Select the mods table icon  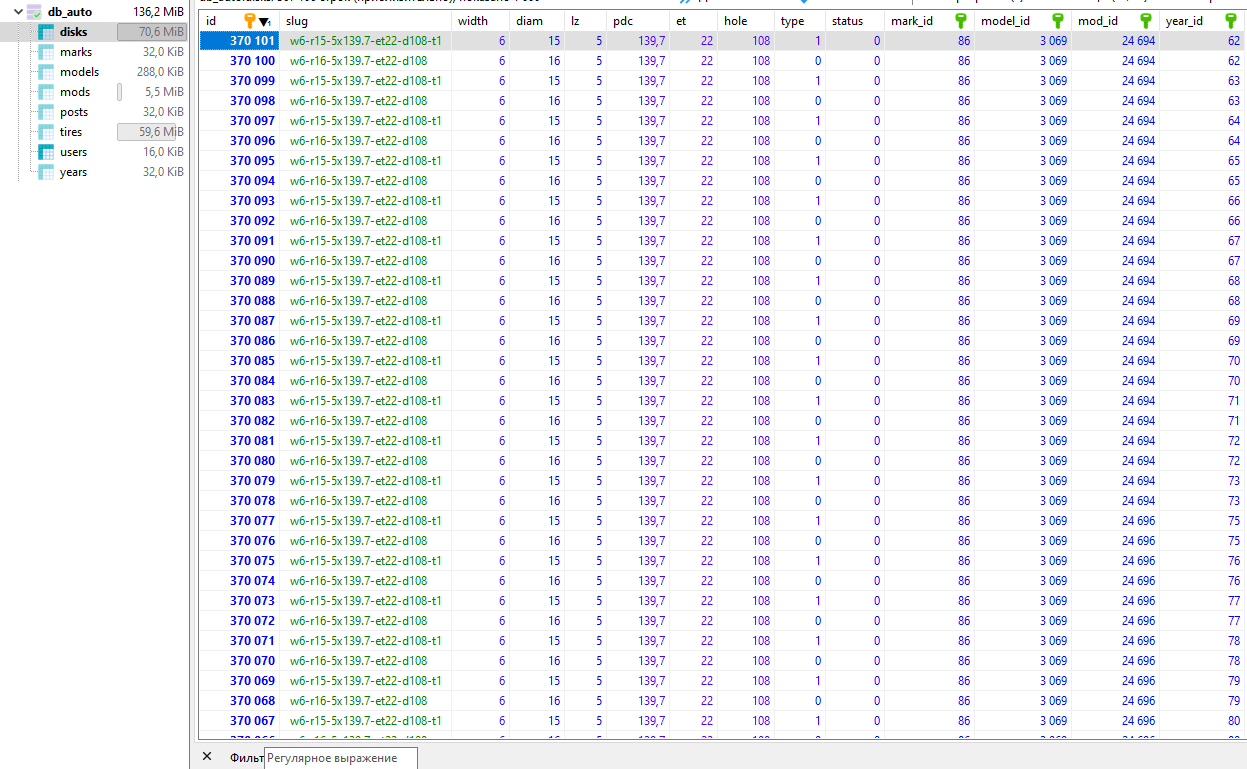(46, 92)
